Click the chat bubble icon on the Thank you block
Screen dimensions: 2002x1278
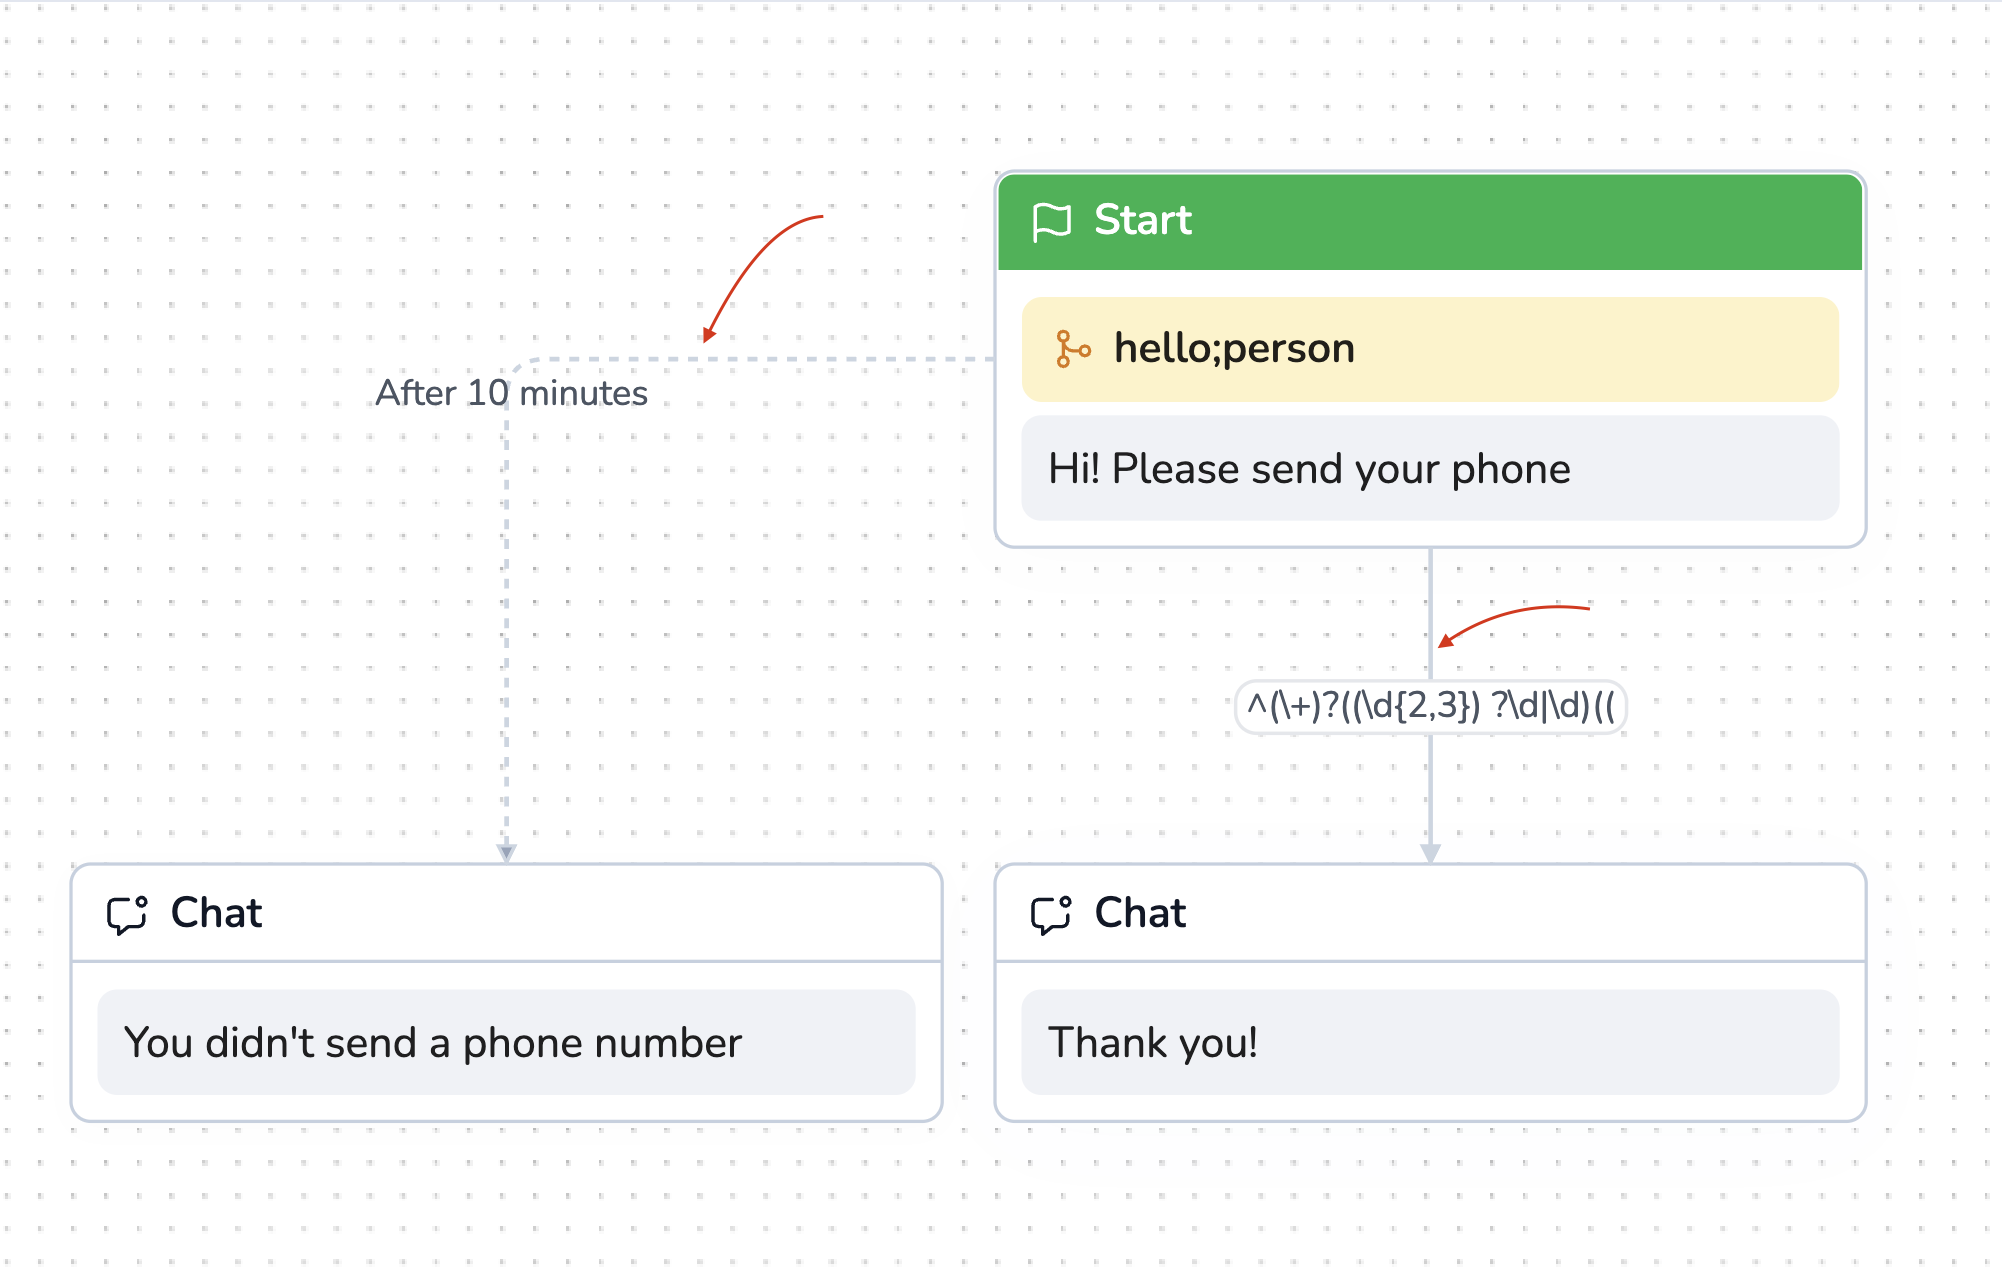click(1051, 914)
